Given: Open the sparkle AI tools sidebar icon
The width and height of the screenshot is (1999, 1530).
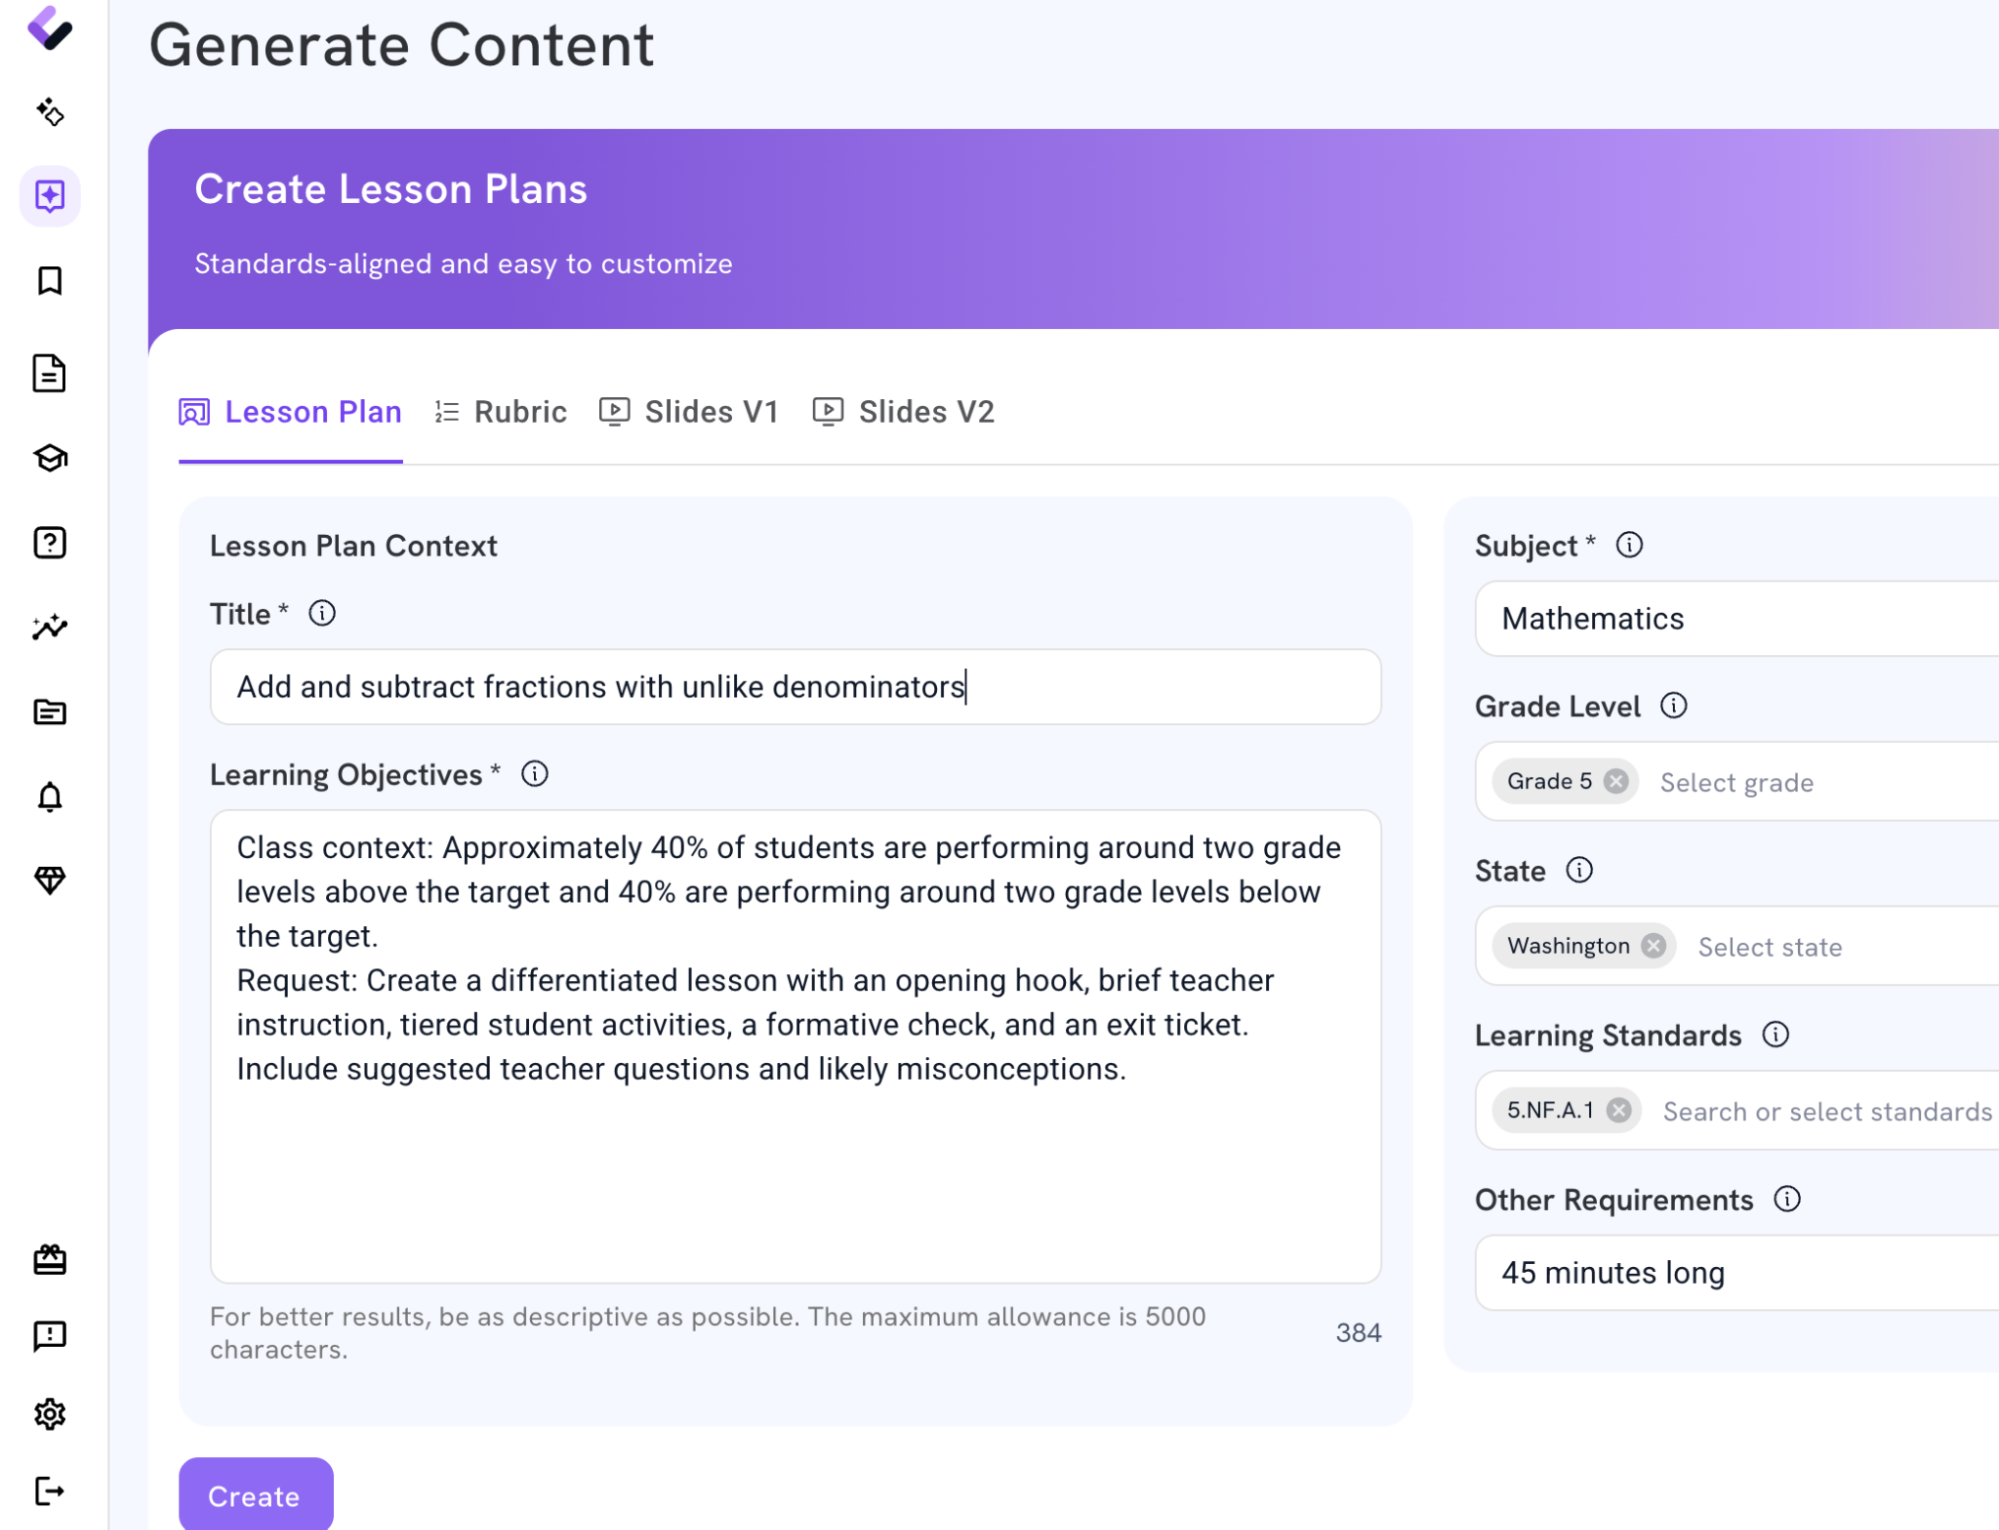Looking at the screenshot, I should [50, 112].
